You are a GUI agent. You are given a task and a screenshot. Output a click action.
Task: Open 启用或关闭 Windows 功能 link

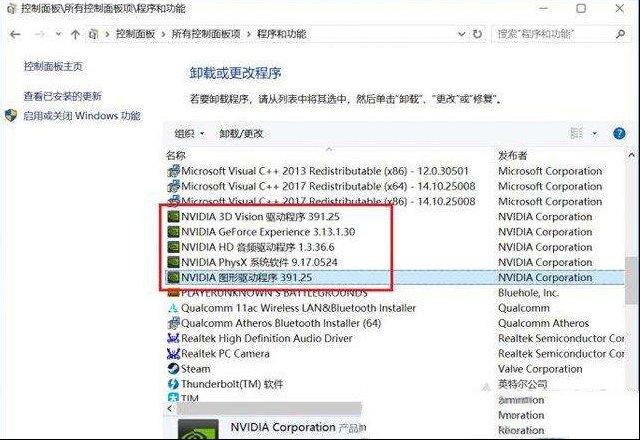(x=82, y=116)
